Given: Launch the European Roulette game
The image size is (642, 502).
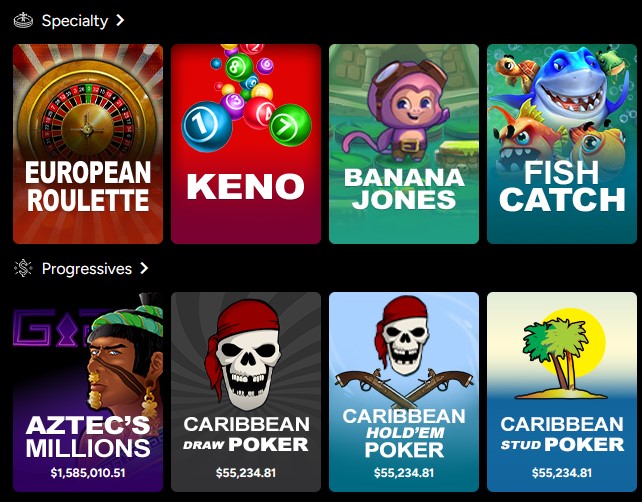Looking at the screenshot, I should (x=88, y=144).
